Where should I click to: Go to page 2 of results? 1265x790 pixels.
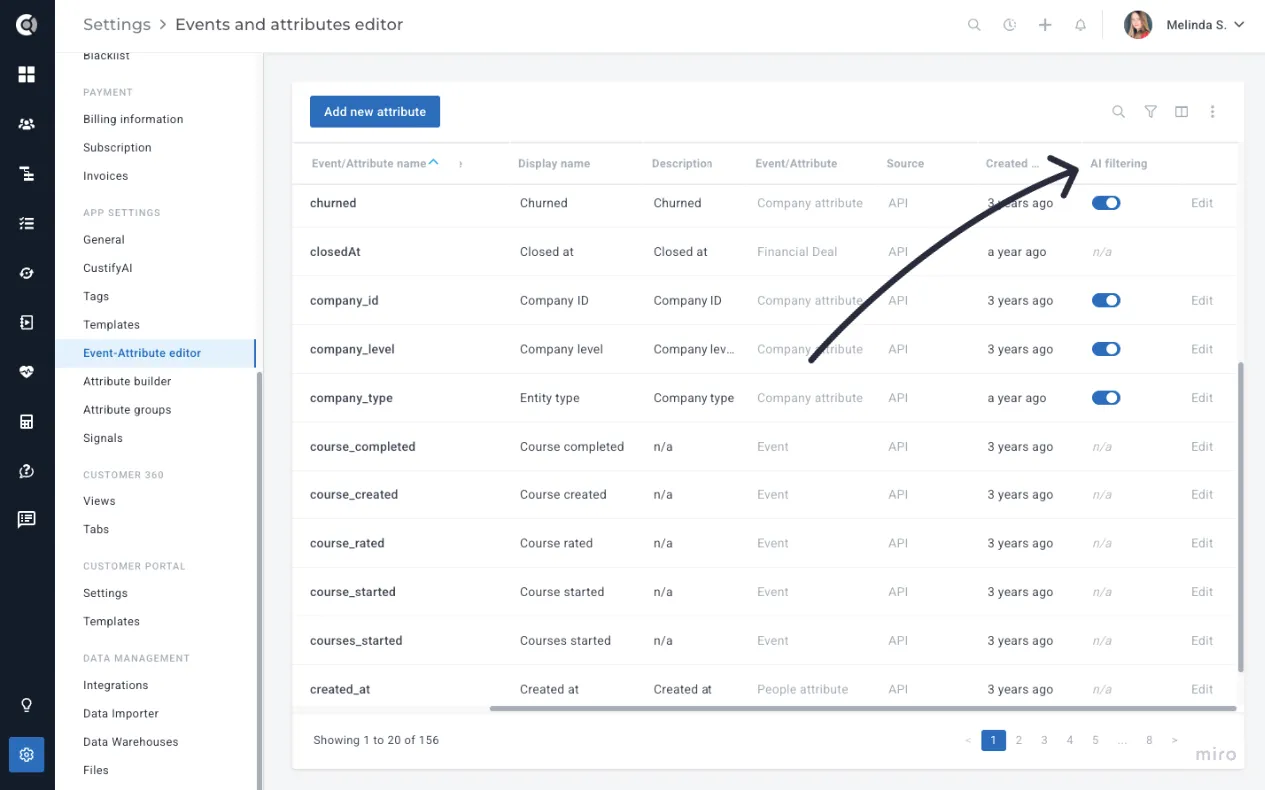tap(1019, 741)
